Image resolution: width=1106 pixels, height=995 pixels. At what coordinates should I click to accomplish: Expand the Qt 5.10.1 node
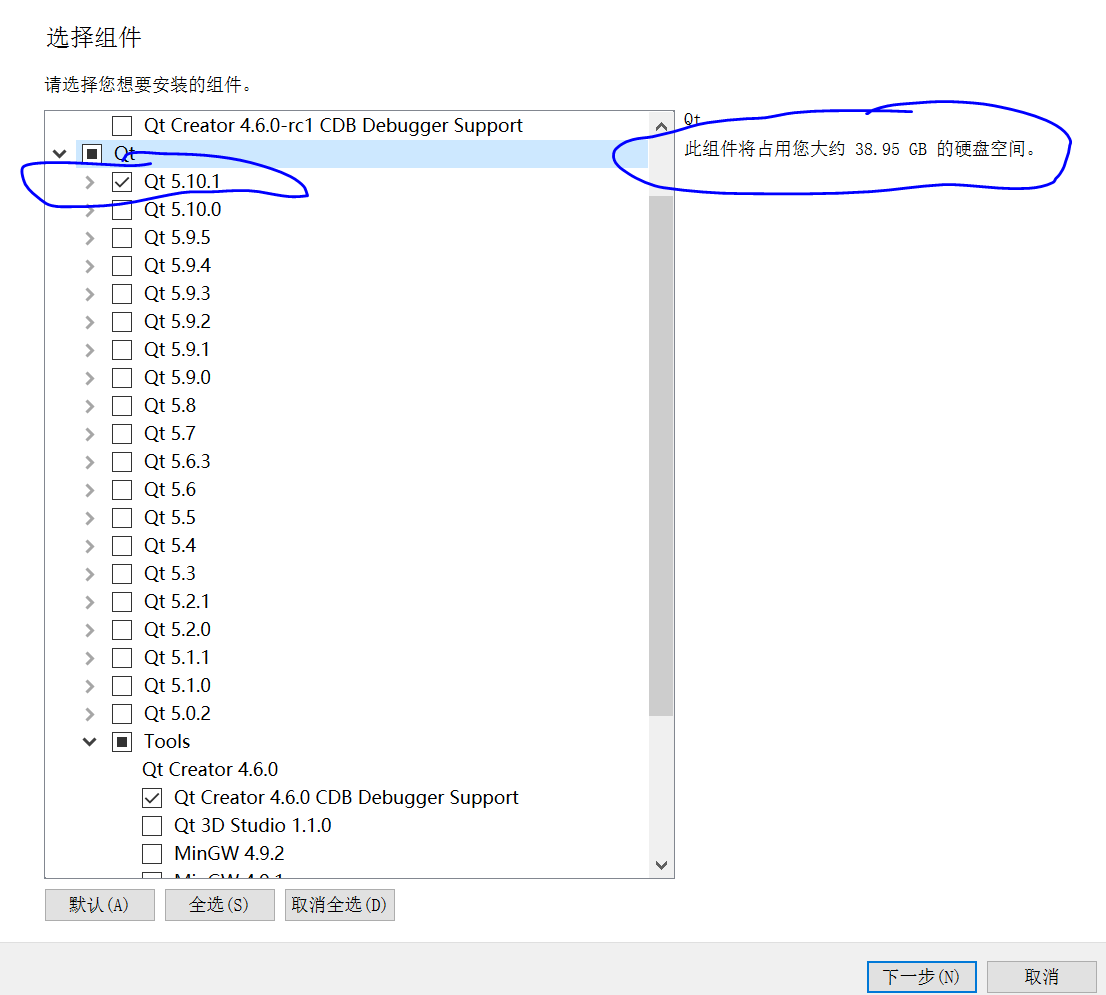point(90,182)
